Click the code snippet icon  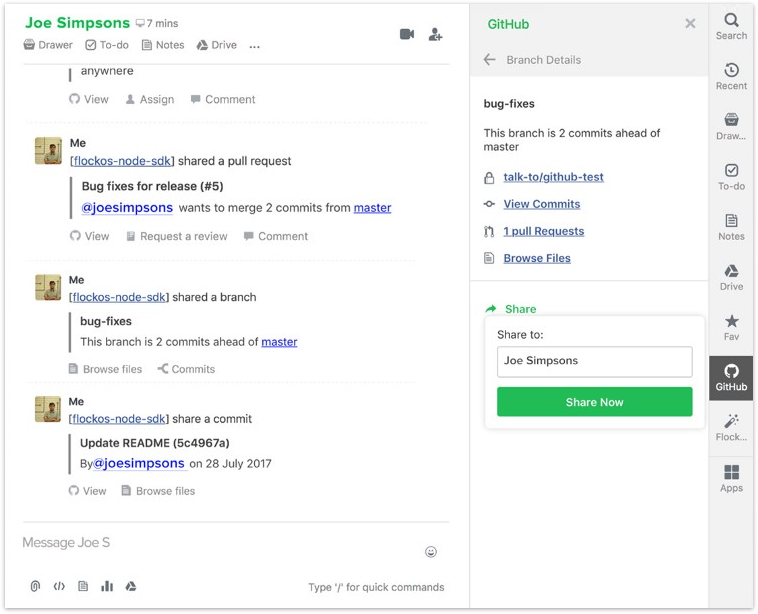tap(59, 586)
